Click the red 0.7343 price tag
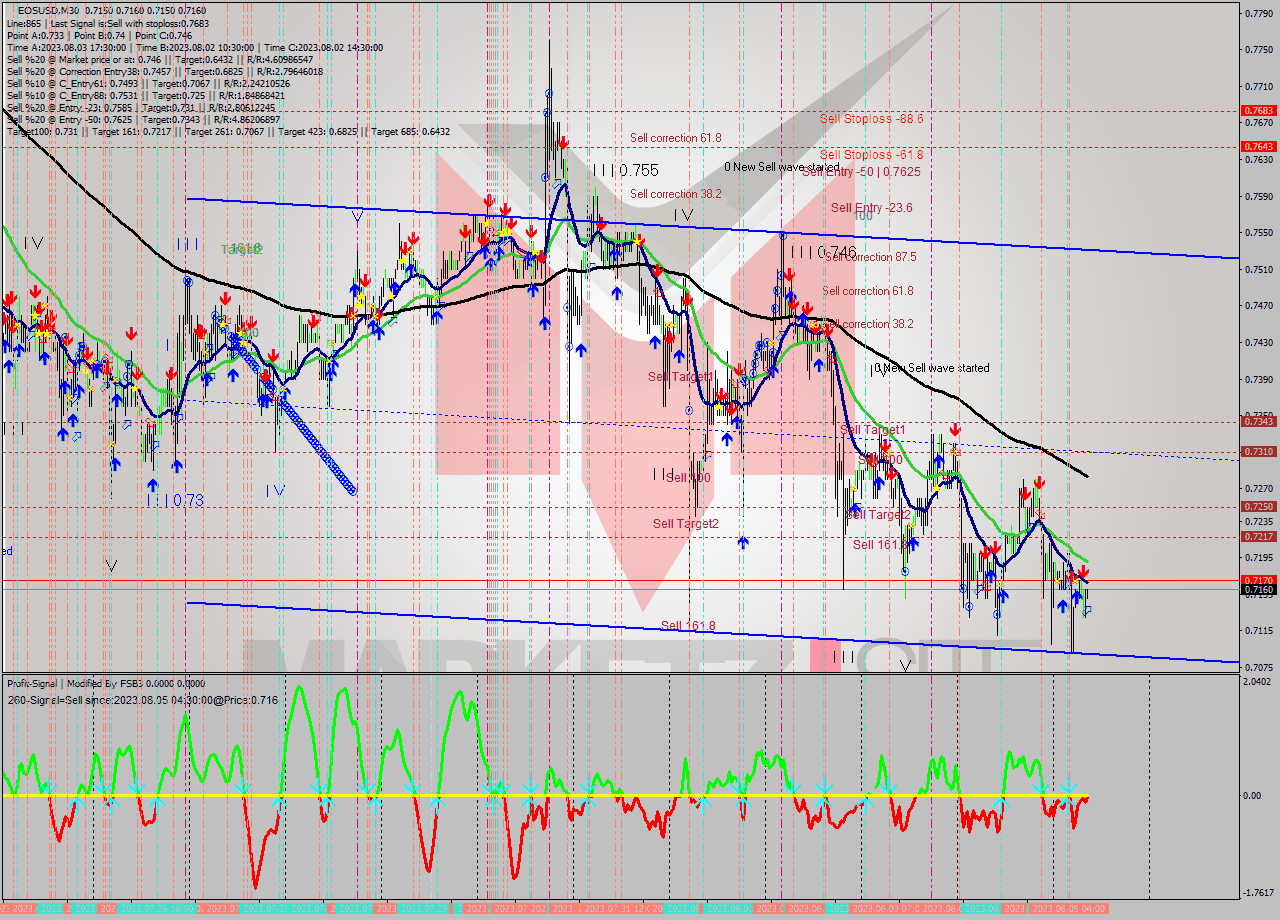Screen dimensions: 1280x920 (1257, 421)
